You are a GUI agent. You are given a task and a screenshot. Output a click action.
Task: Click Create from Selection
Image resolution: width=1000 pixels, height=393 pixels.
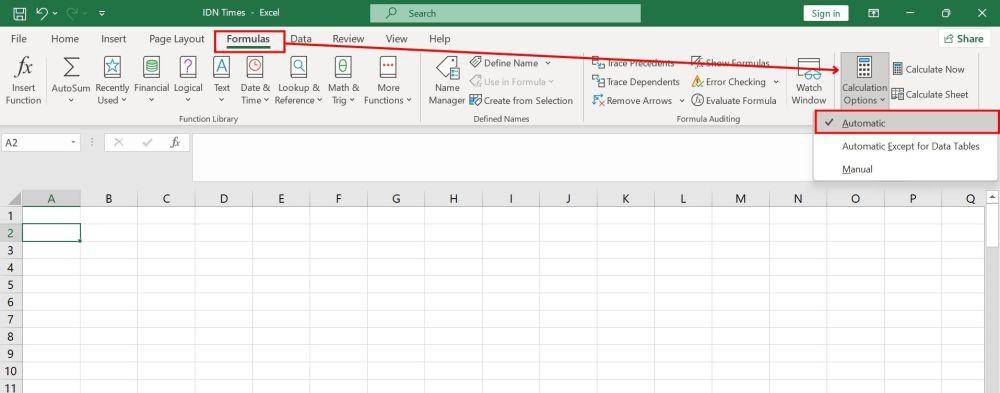(x=521, y=100)
